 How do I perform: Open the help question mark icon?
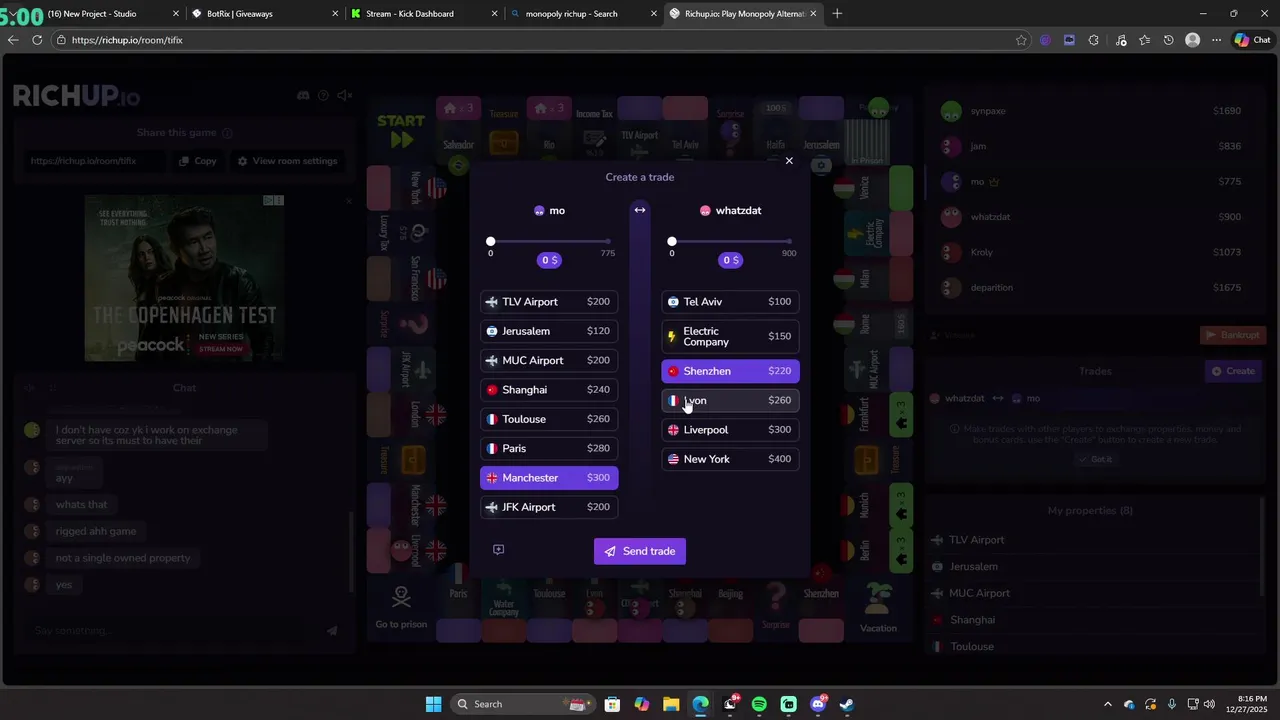tap(323, 95)
